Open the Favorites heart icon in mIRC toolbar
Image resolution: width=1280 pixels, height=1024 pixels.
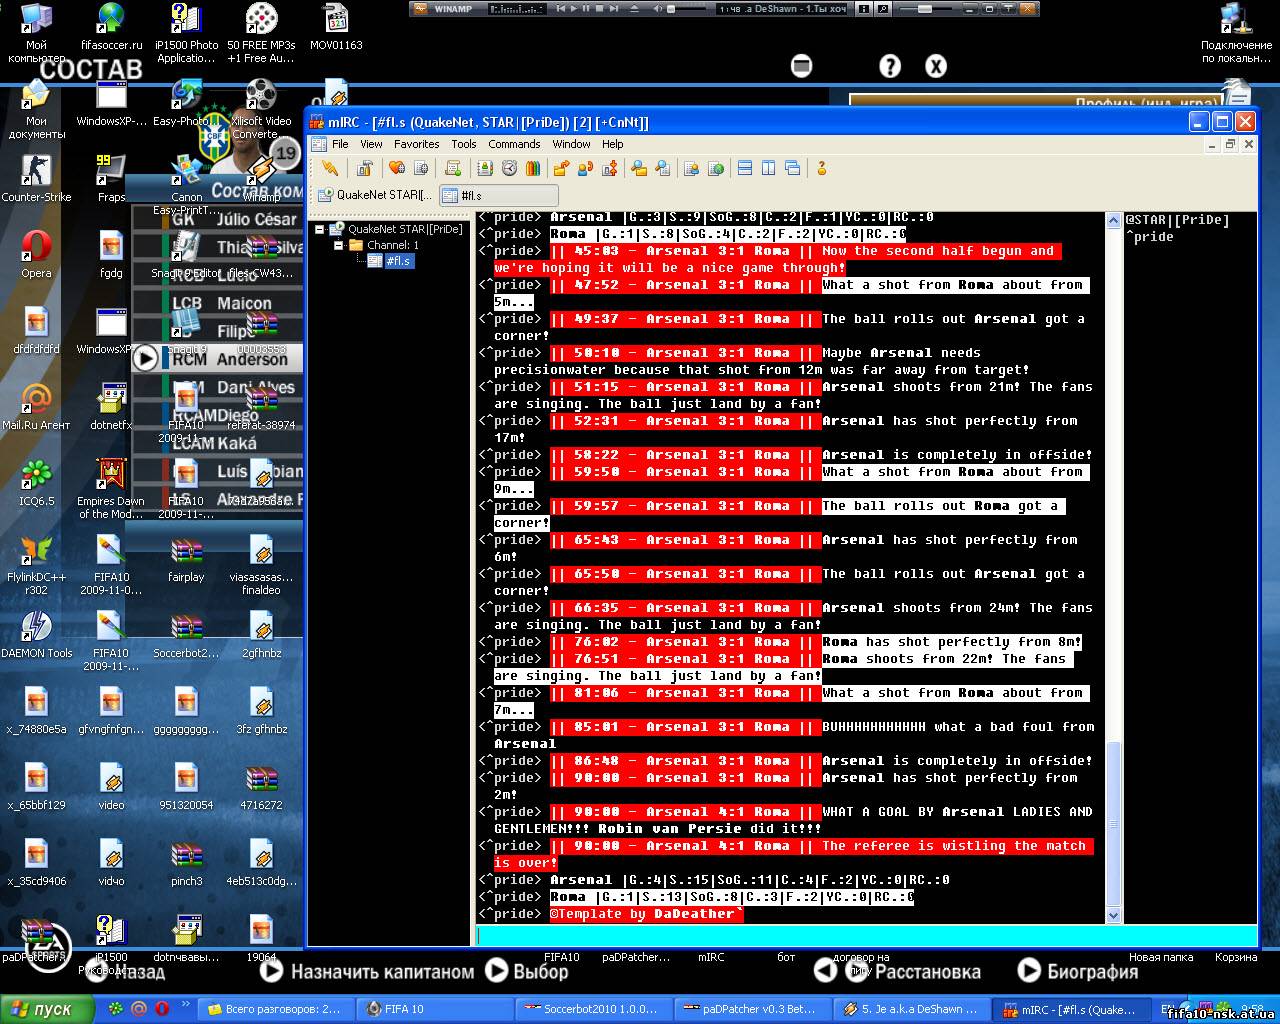point(397,168)
